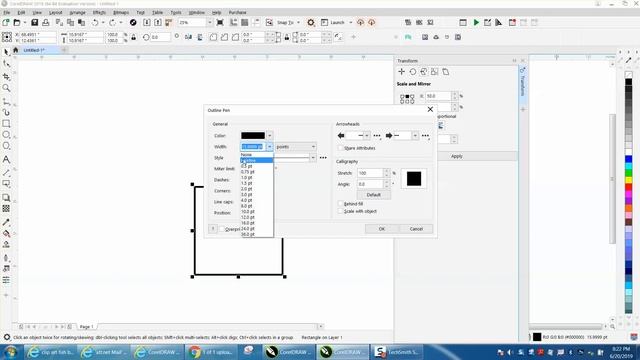Select the Freehand tool
640x360 pixels.
[x=6, y=101]
